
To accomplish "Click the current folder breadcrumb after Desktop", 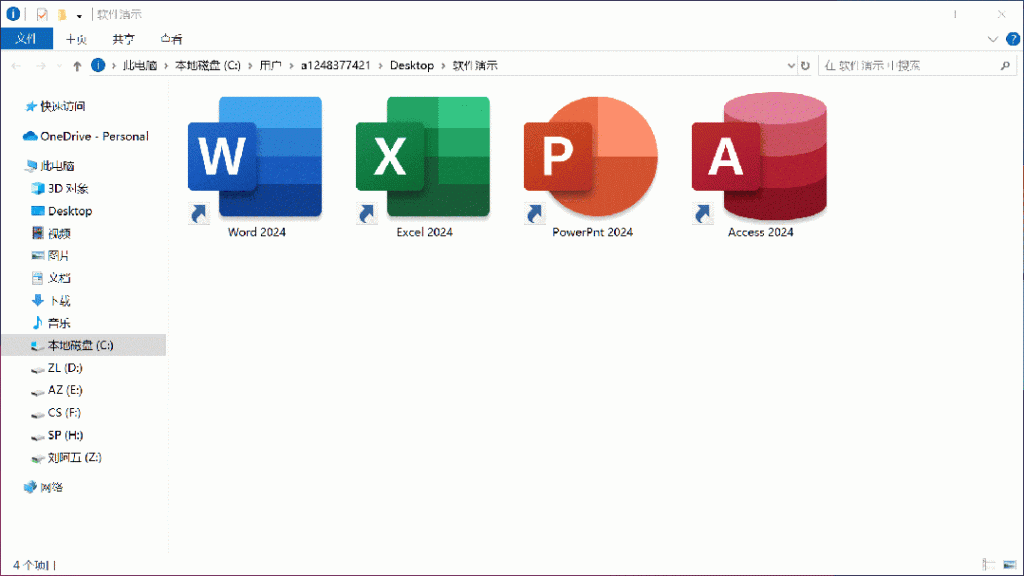I will (x=475, y=65).
